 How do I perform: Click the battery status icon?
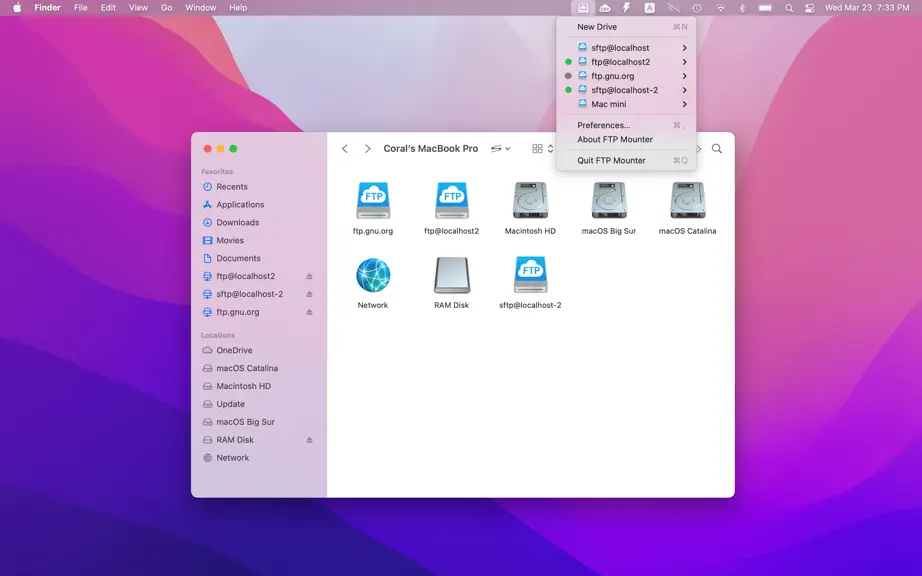pos(766,8)
